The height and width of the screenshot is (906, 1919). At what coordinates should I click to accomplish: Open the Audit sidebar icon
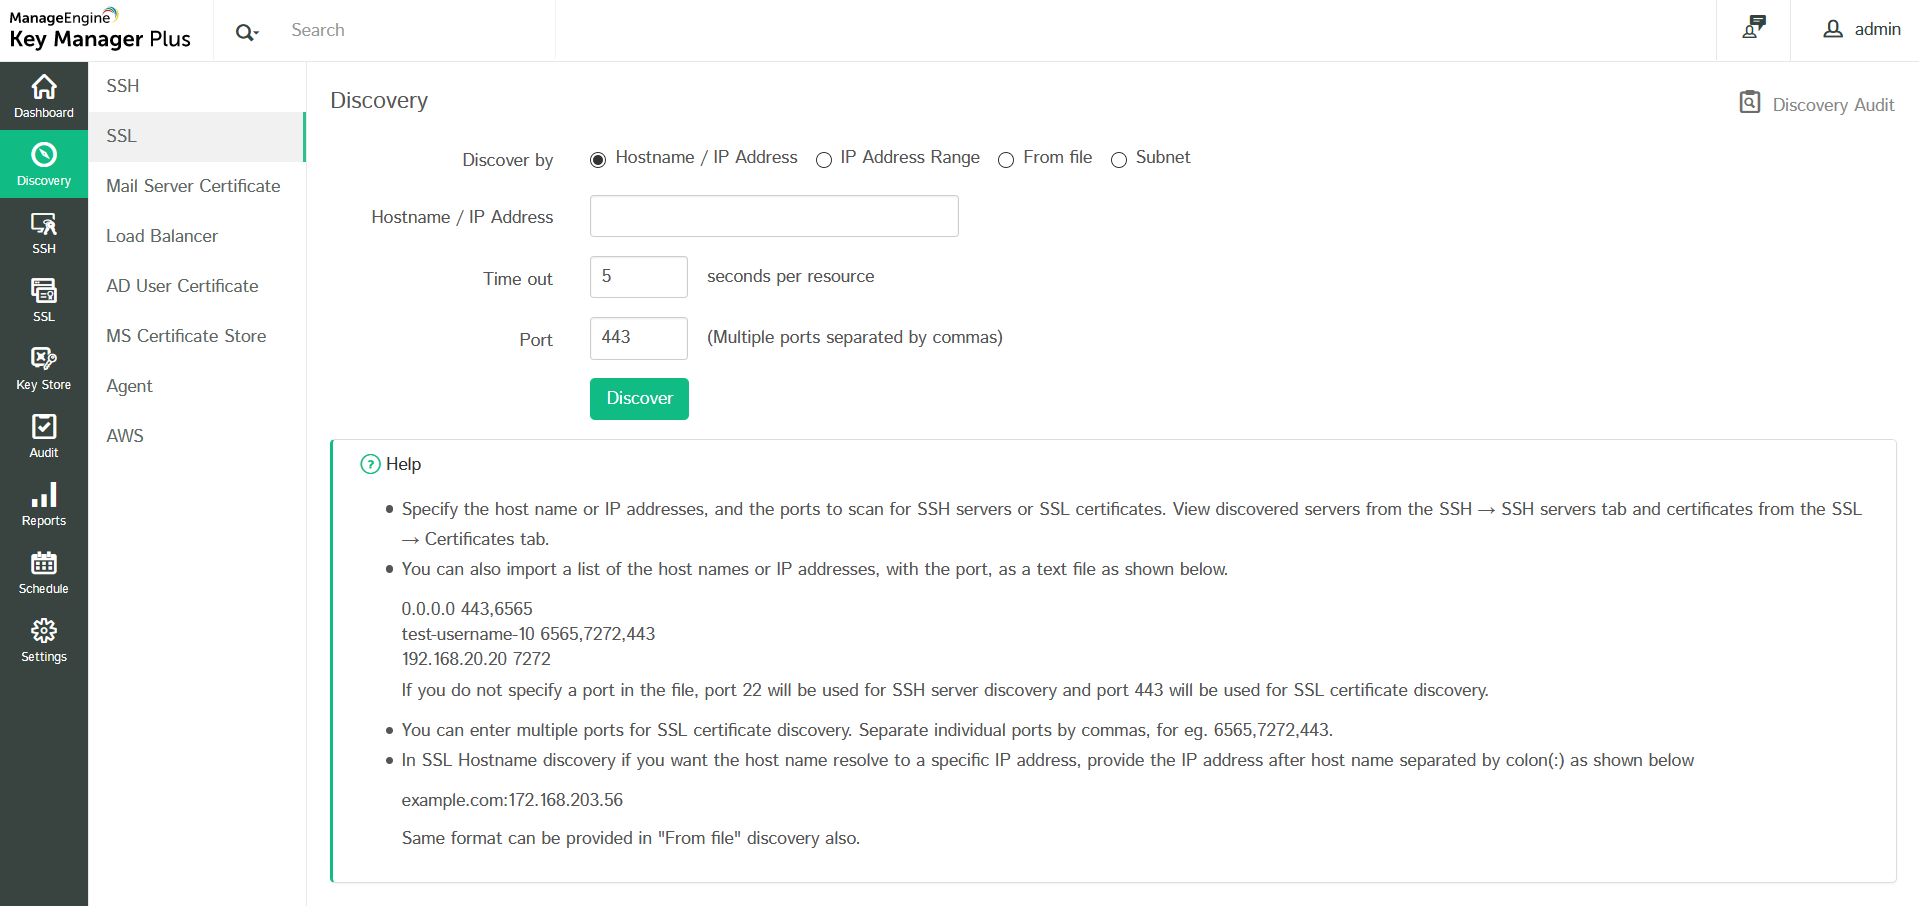[x=44, y=436]
